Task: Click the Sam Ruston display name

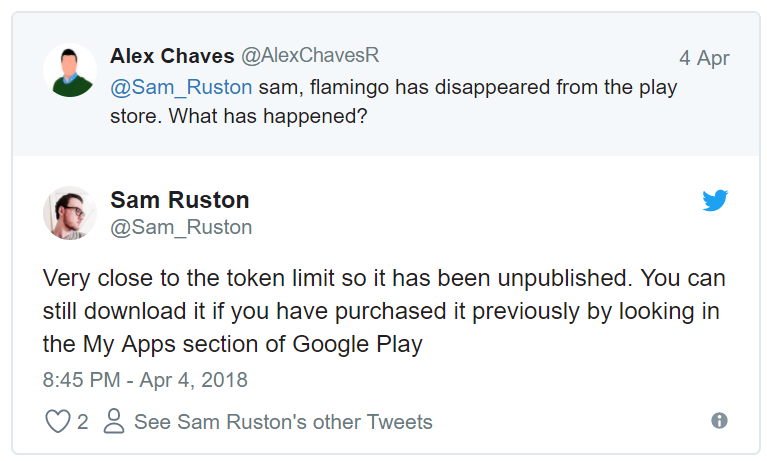Action: (180, 199)
